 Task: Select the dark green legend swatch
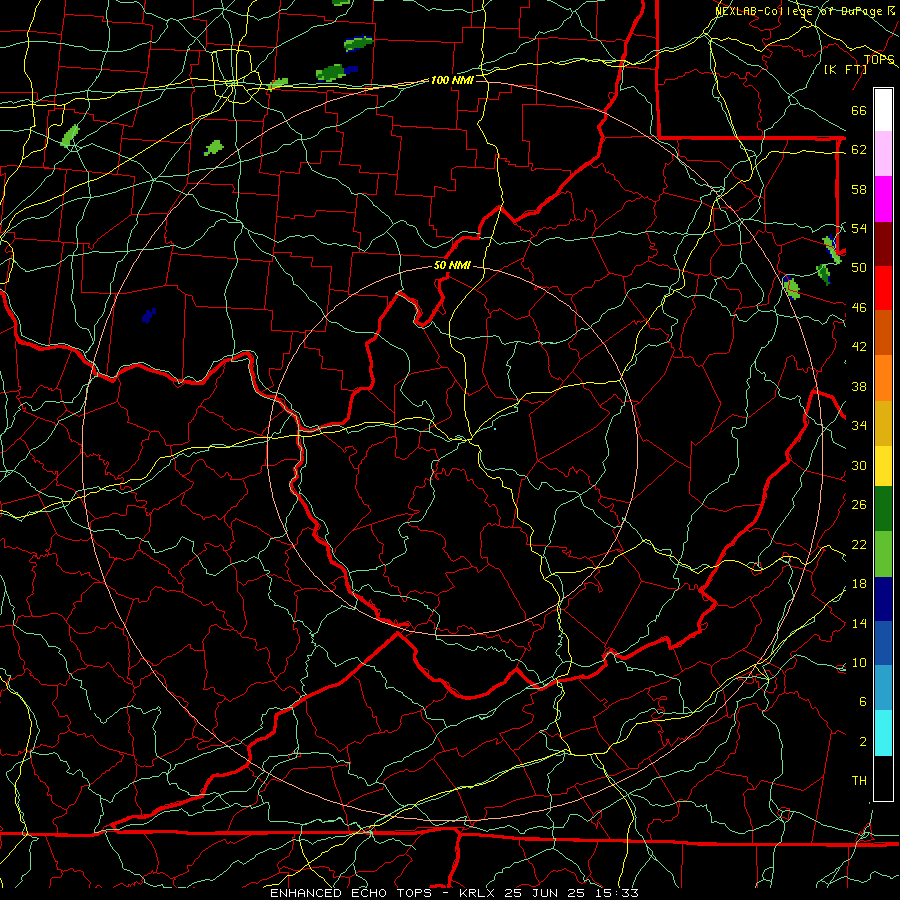point(883,509)
